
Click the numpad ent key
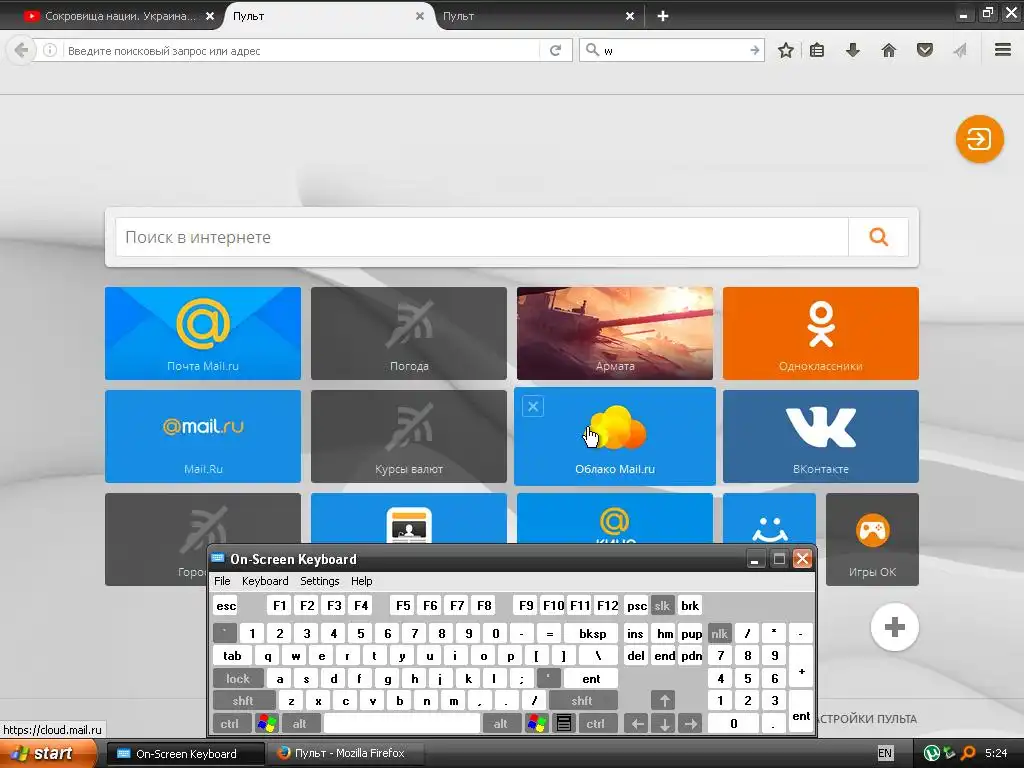tap(801, 712)
